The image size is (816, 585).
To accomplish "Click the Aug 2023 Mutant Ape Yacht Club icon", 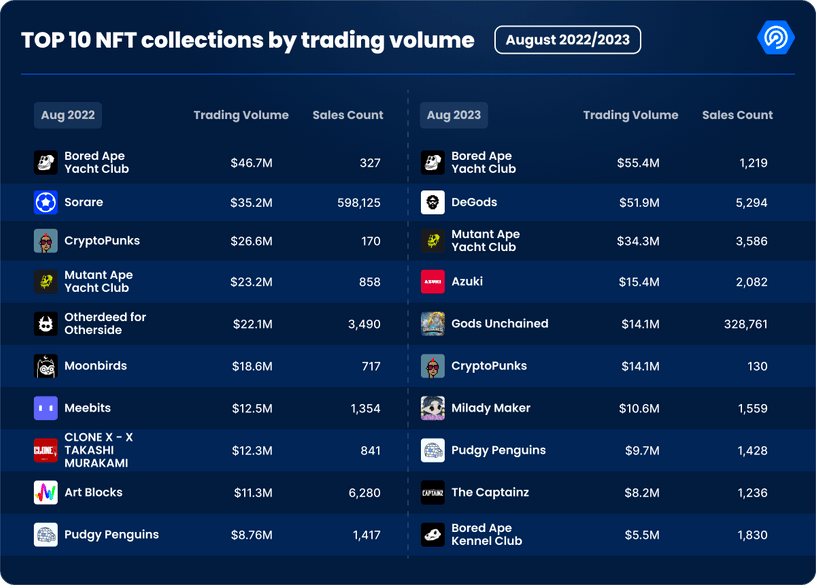I will (x=433, y=241).
